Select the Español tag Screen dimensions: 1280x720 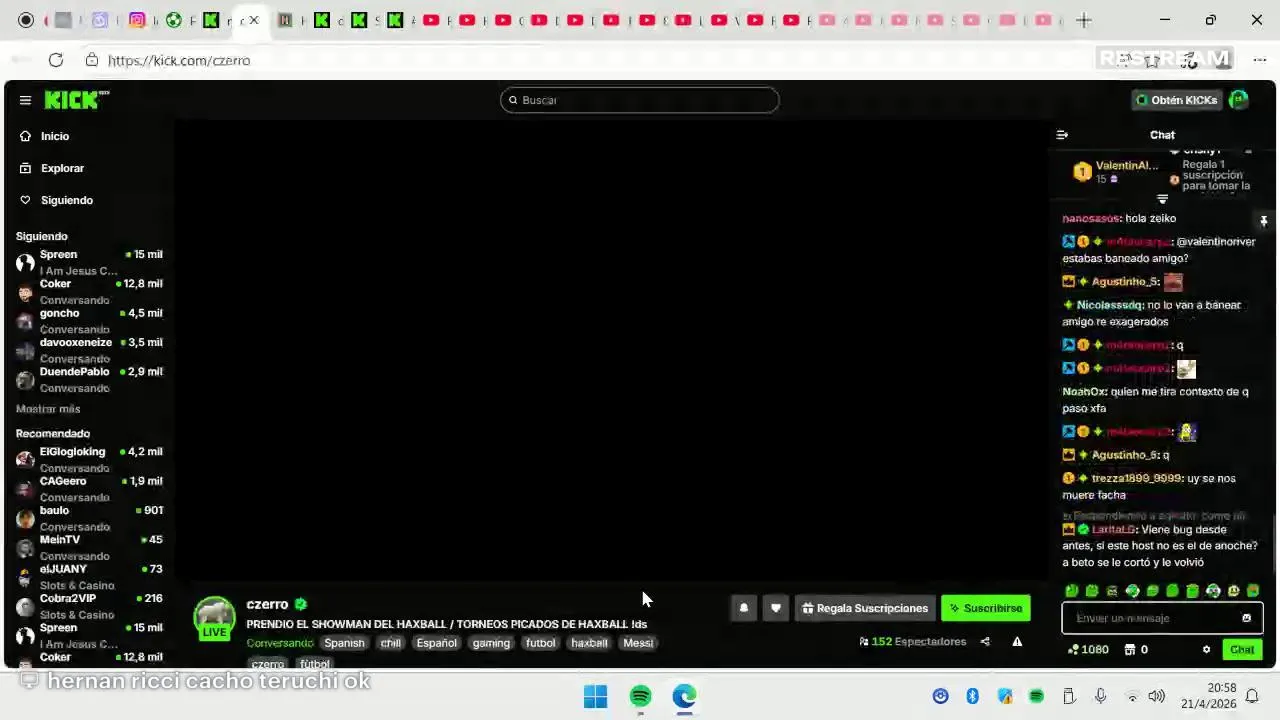436,643
